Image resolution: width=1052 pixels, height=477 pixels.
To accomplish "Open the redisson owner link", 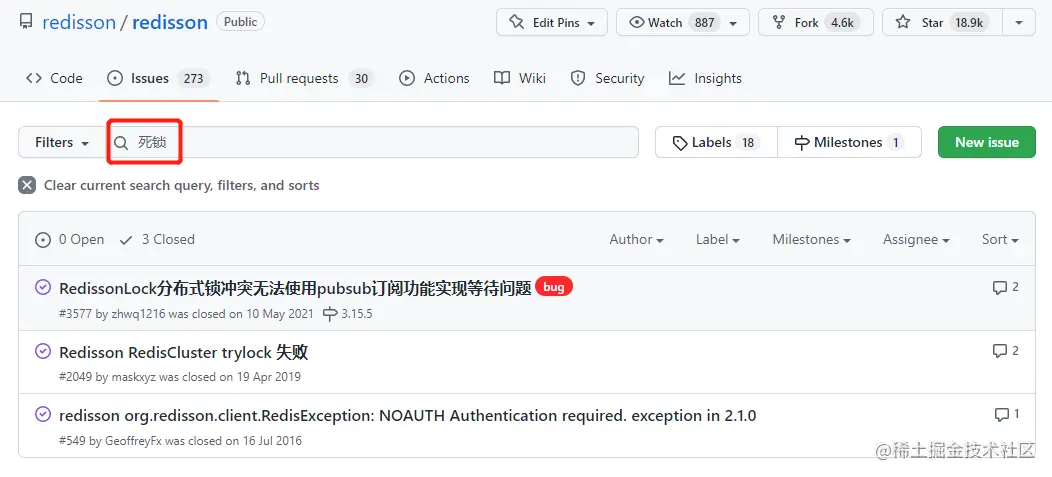I will (78, 22).
